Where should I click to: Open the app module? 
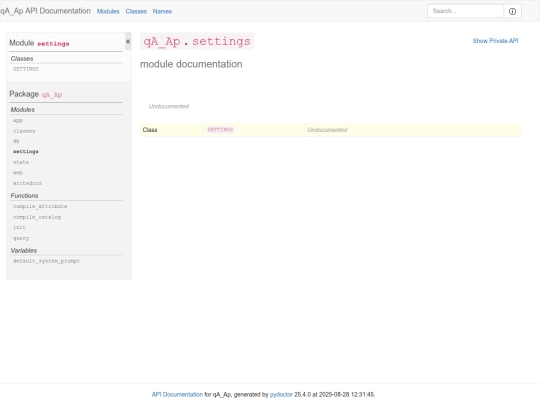pos(18,121)
